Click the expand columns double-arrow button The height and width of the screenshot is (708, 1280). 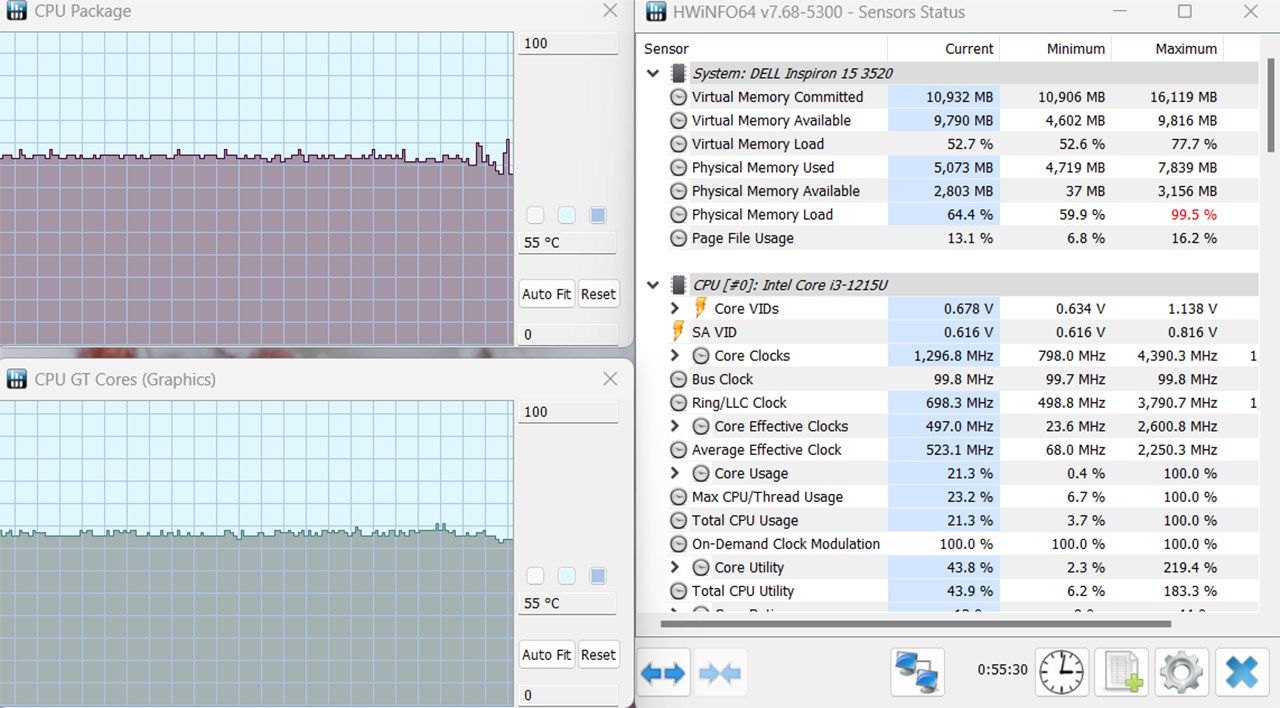664,673
